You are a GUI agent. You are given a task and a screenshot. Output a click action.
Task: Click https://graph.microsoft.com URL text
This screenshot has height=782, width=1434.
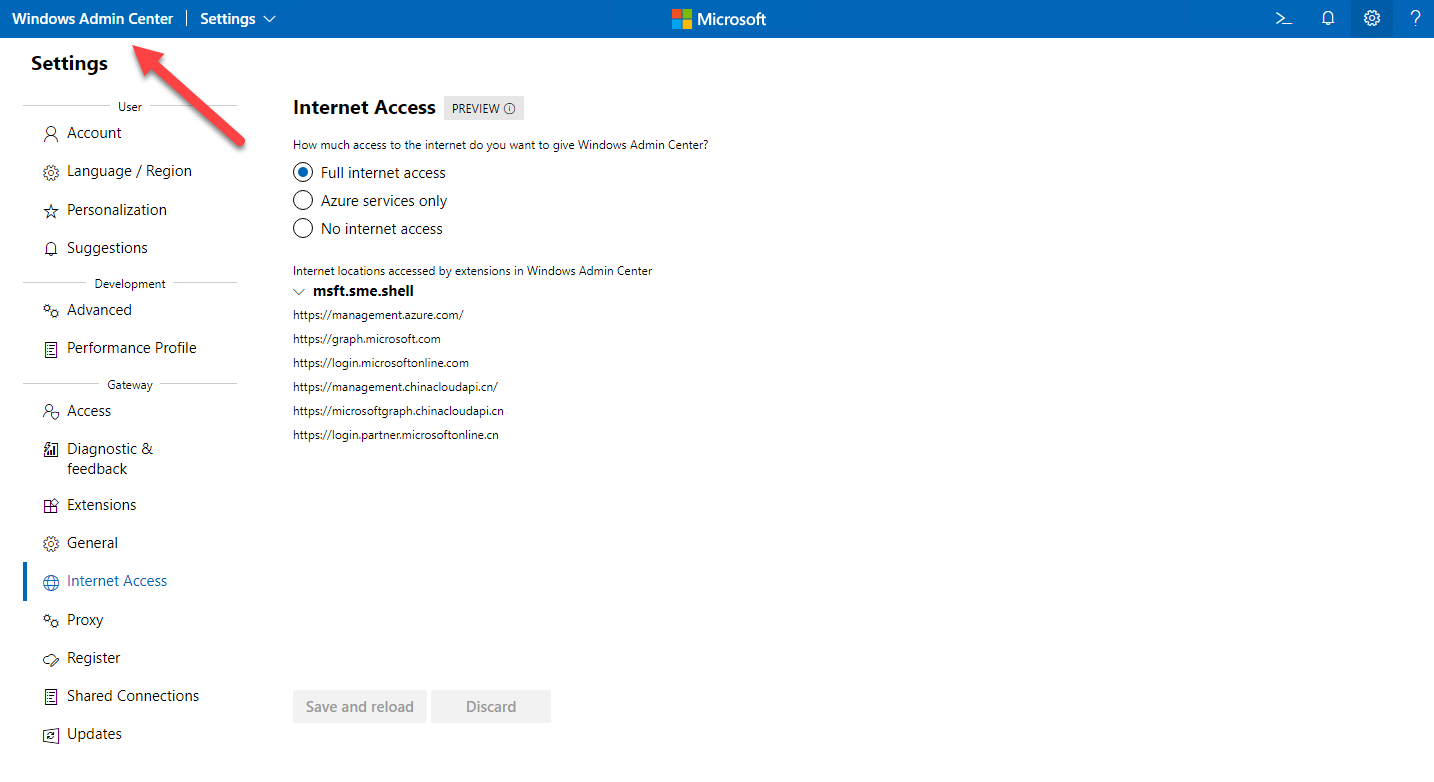coord(367,339)
